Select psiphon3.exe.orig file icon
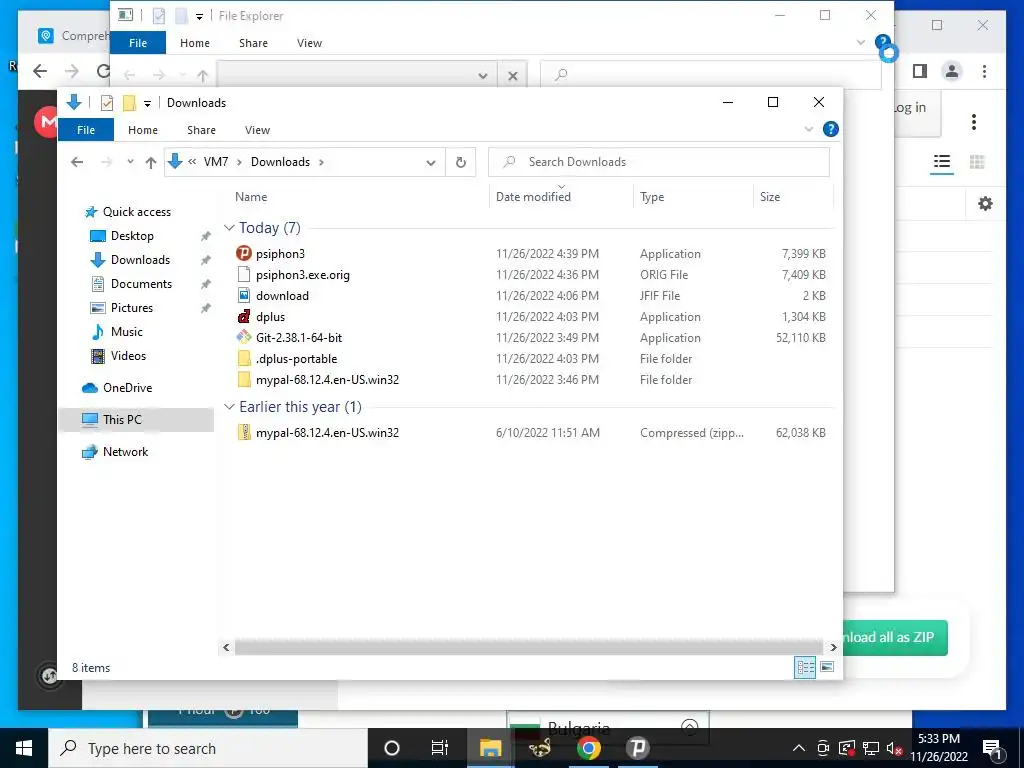1024x768 pixels. [244, 274]
